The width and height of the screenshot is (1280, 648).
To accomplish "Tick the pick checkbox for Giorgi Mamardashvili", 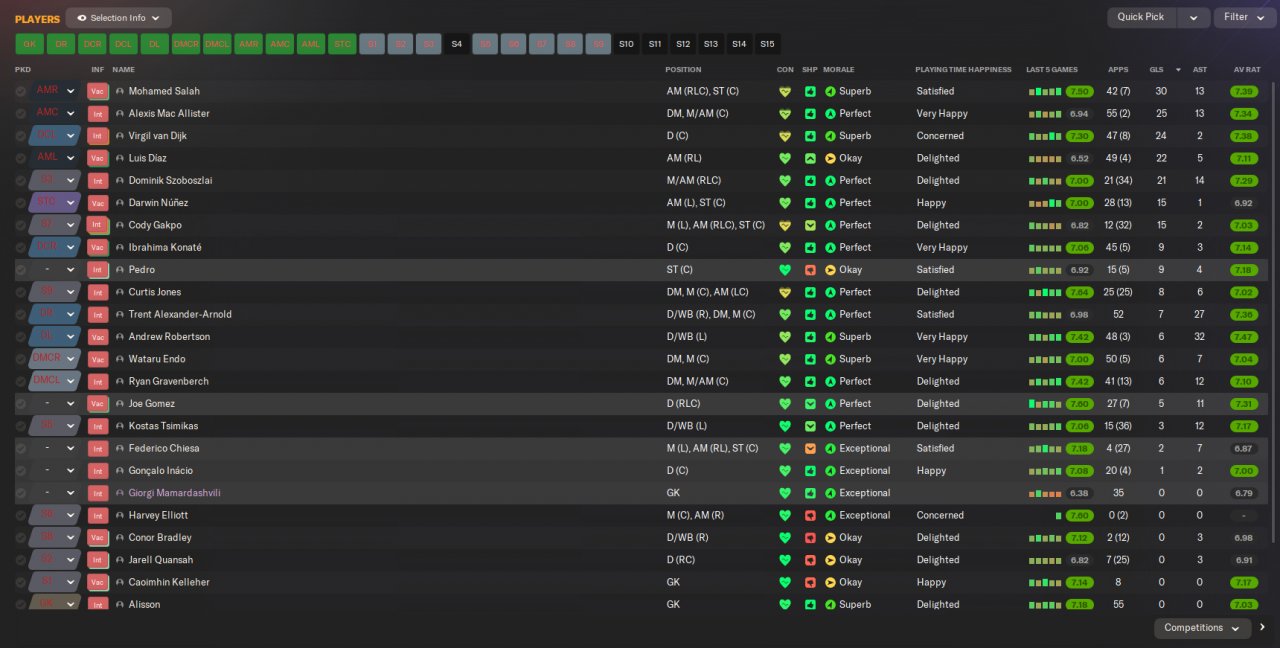I will 20,493.
